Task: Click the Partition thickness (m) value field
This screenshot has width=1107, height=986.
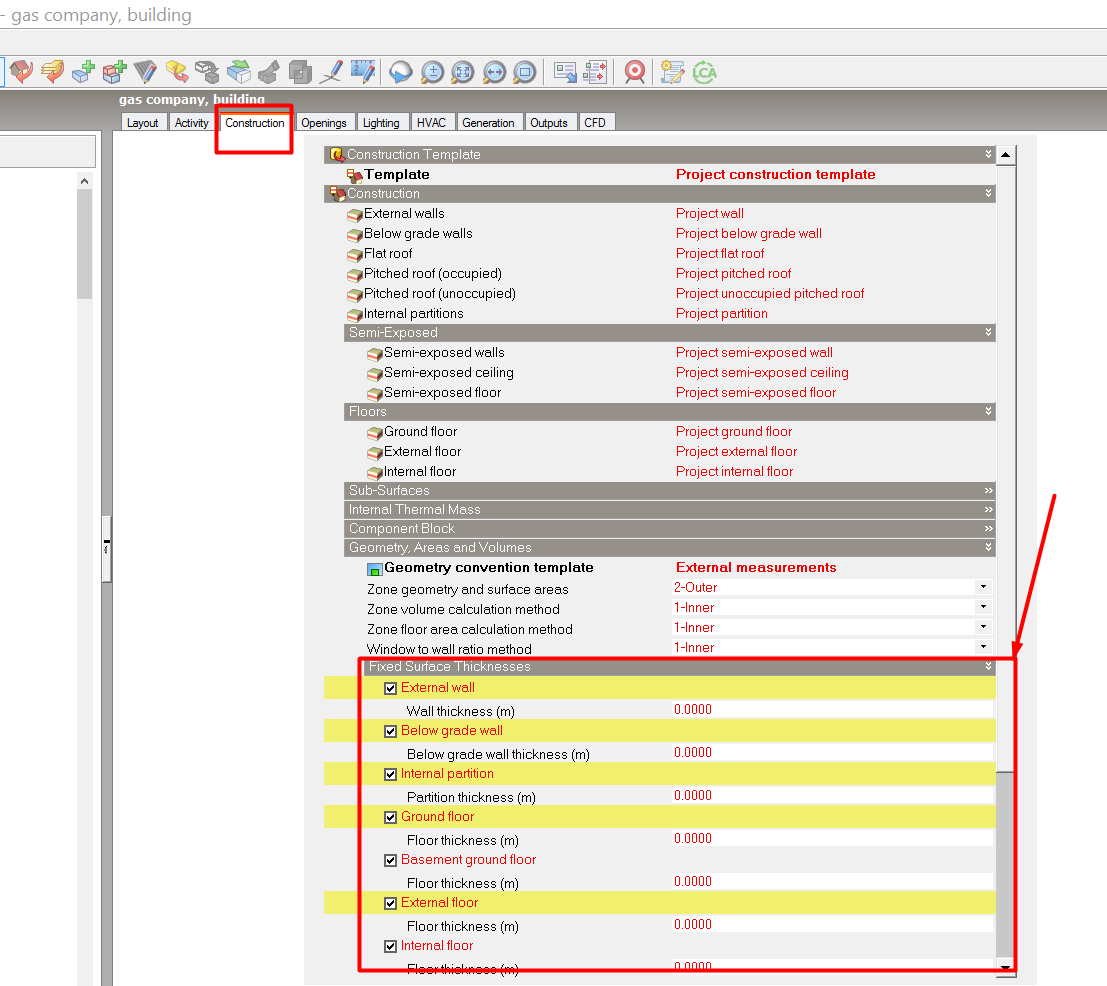Action: pos(832,796)
